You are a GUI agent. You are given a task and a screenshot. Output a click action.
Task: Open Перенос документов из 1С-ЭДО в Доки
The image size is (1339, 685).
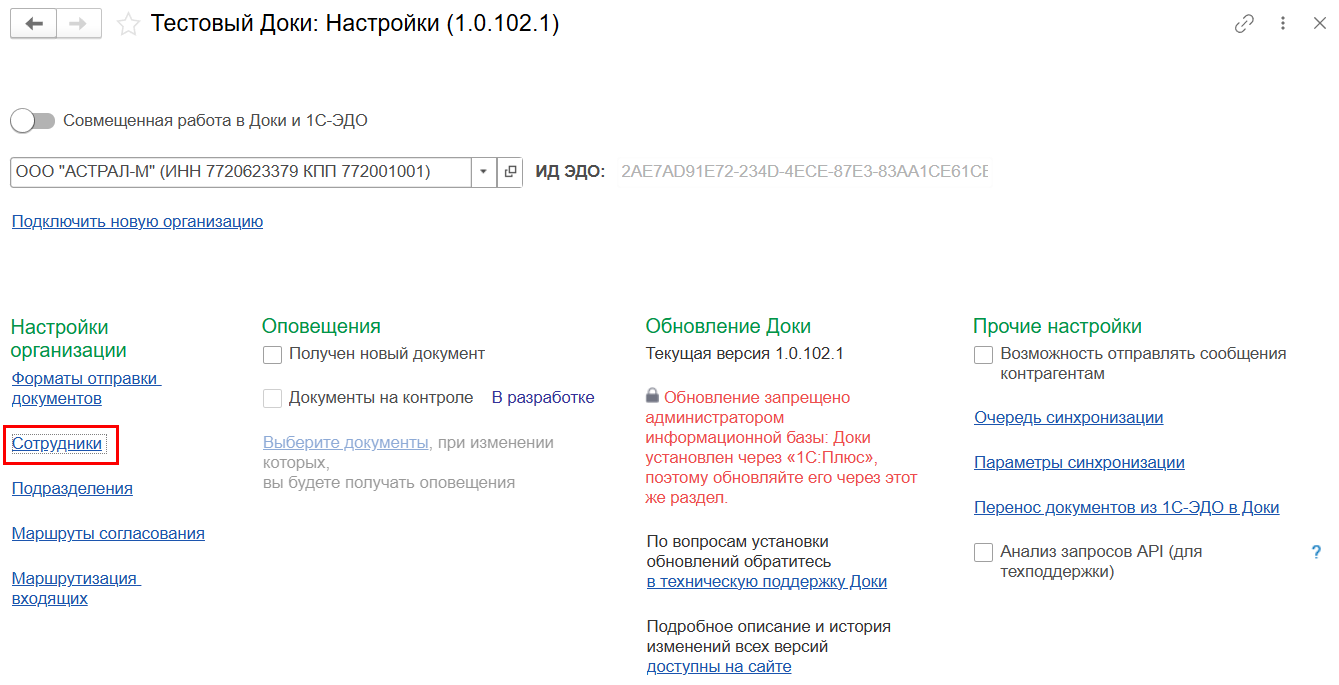coord(1127,507)
